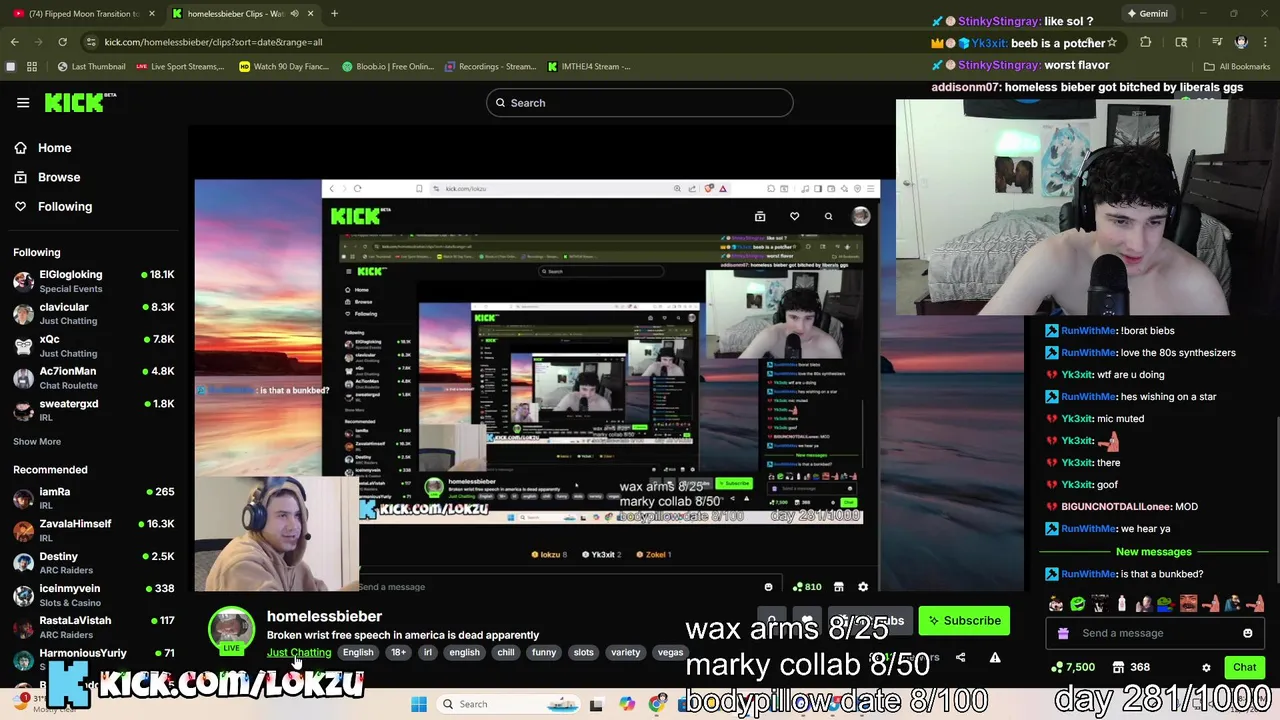Click the green frog emote in quick emotes
Image resolution: width=1280 pixels, height=720 pixels.
point(1077,603)
